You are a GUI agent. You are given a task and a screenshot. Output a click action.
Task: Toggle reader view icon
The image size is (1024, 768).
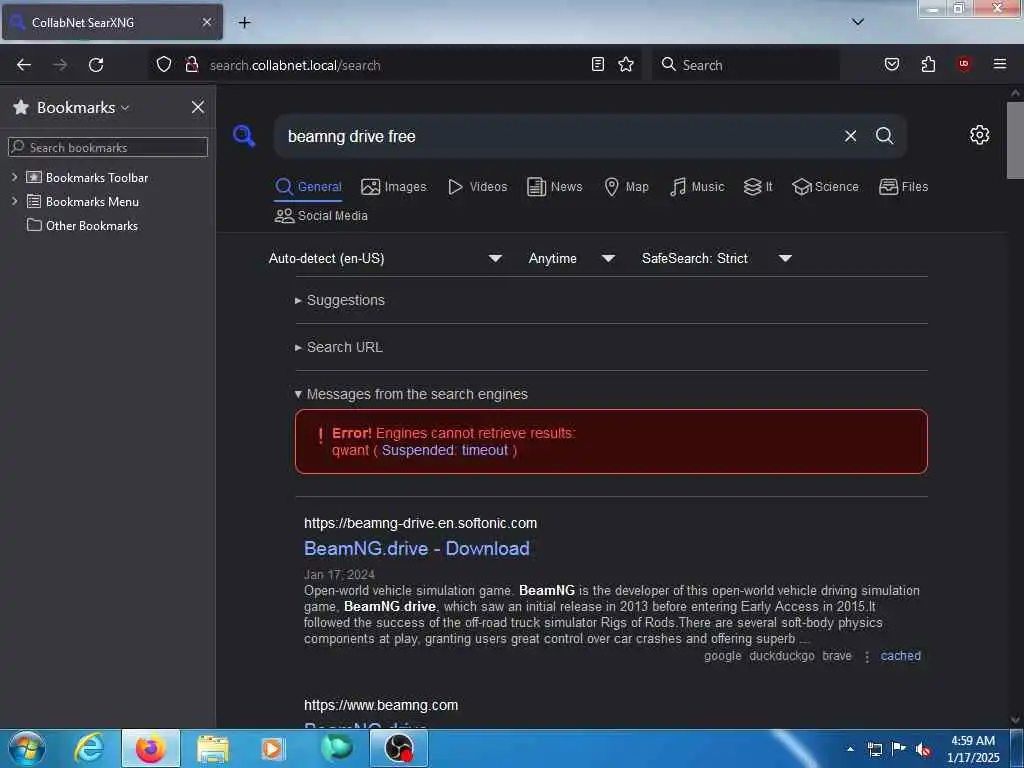(x=598, y=64)
